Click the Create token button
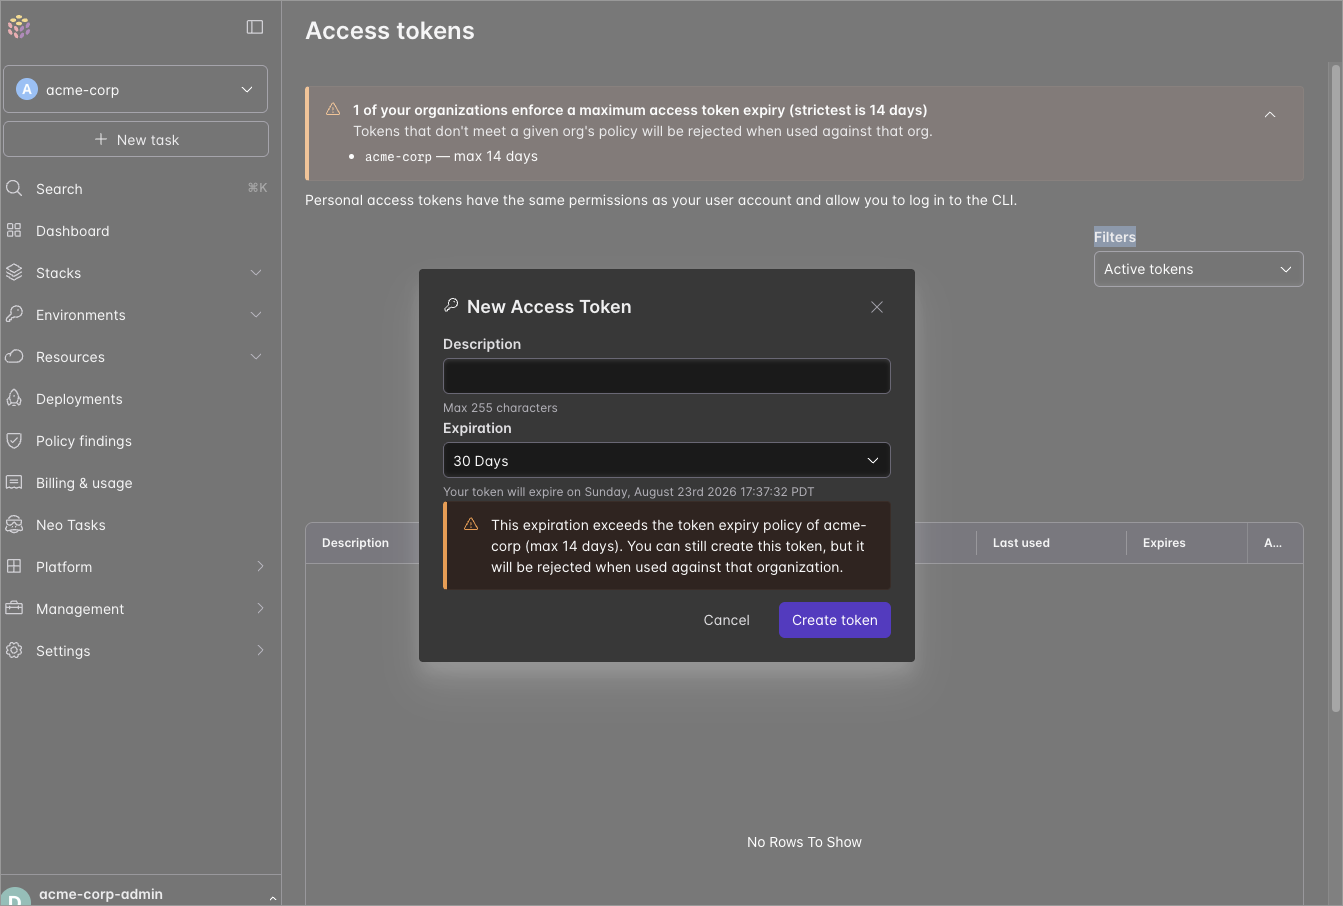Image resolution: width=1343 pixels, height=906 pixels. pos(834,620)
